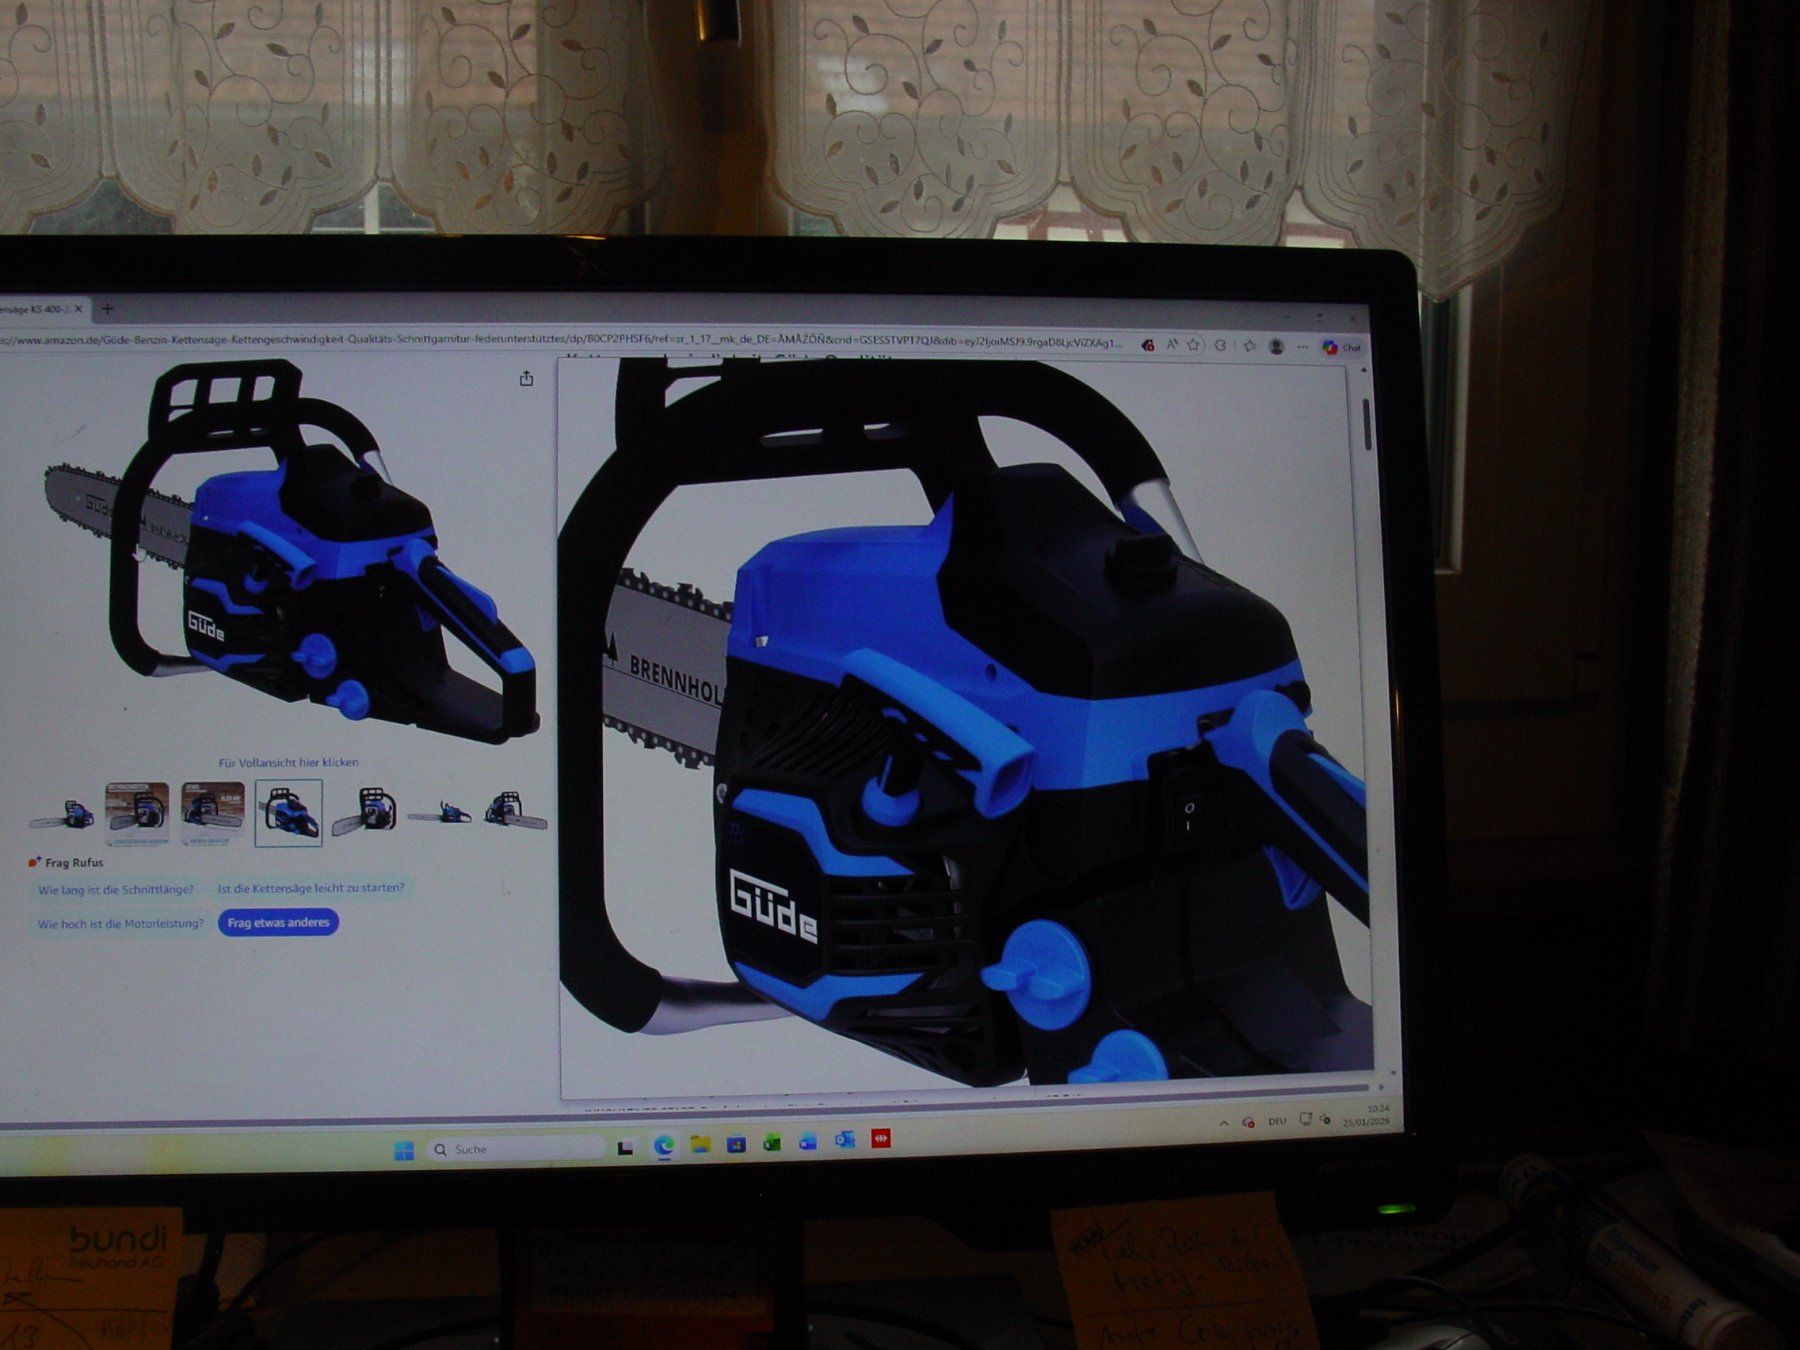The width and height of the screenshot is (1800, 1350).
Task: Select the seventh chainsaw thumbnail
Action: coord(515,810)
